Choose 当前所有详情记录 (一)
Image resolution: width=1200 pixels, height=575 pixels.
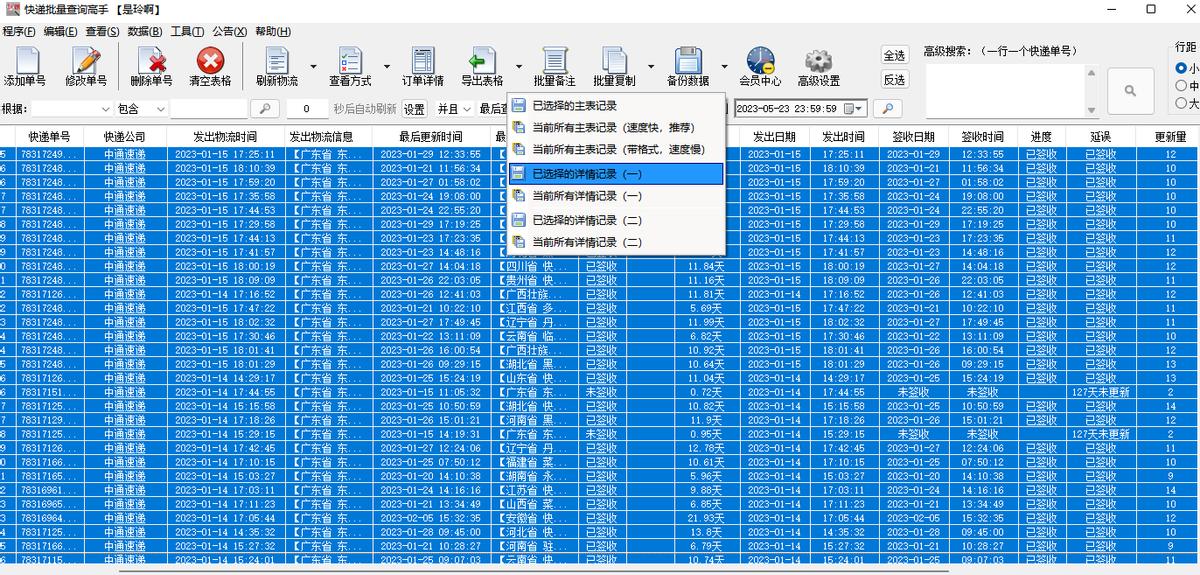tap(615, 196)
